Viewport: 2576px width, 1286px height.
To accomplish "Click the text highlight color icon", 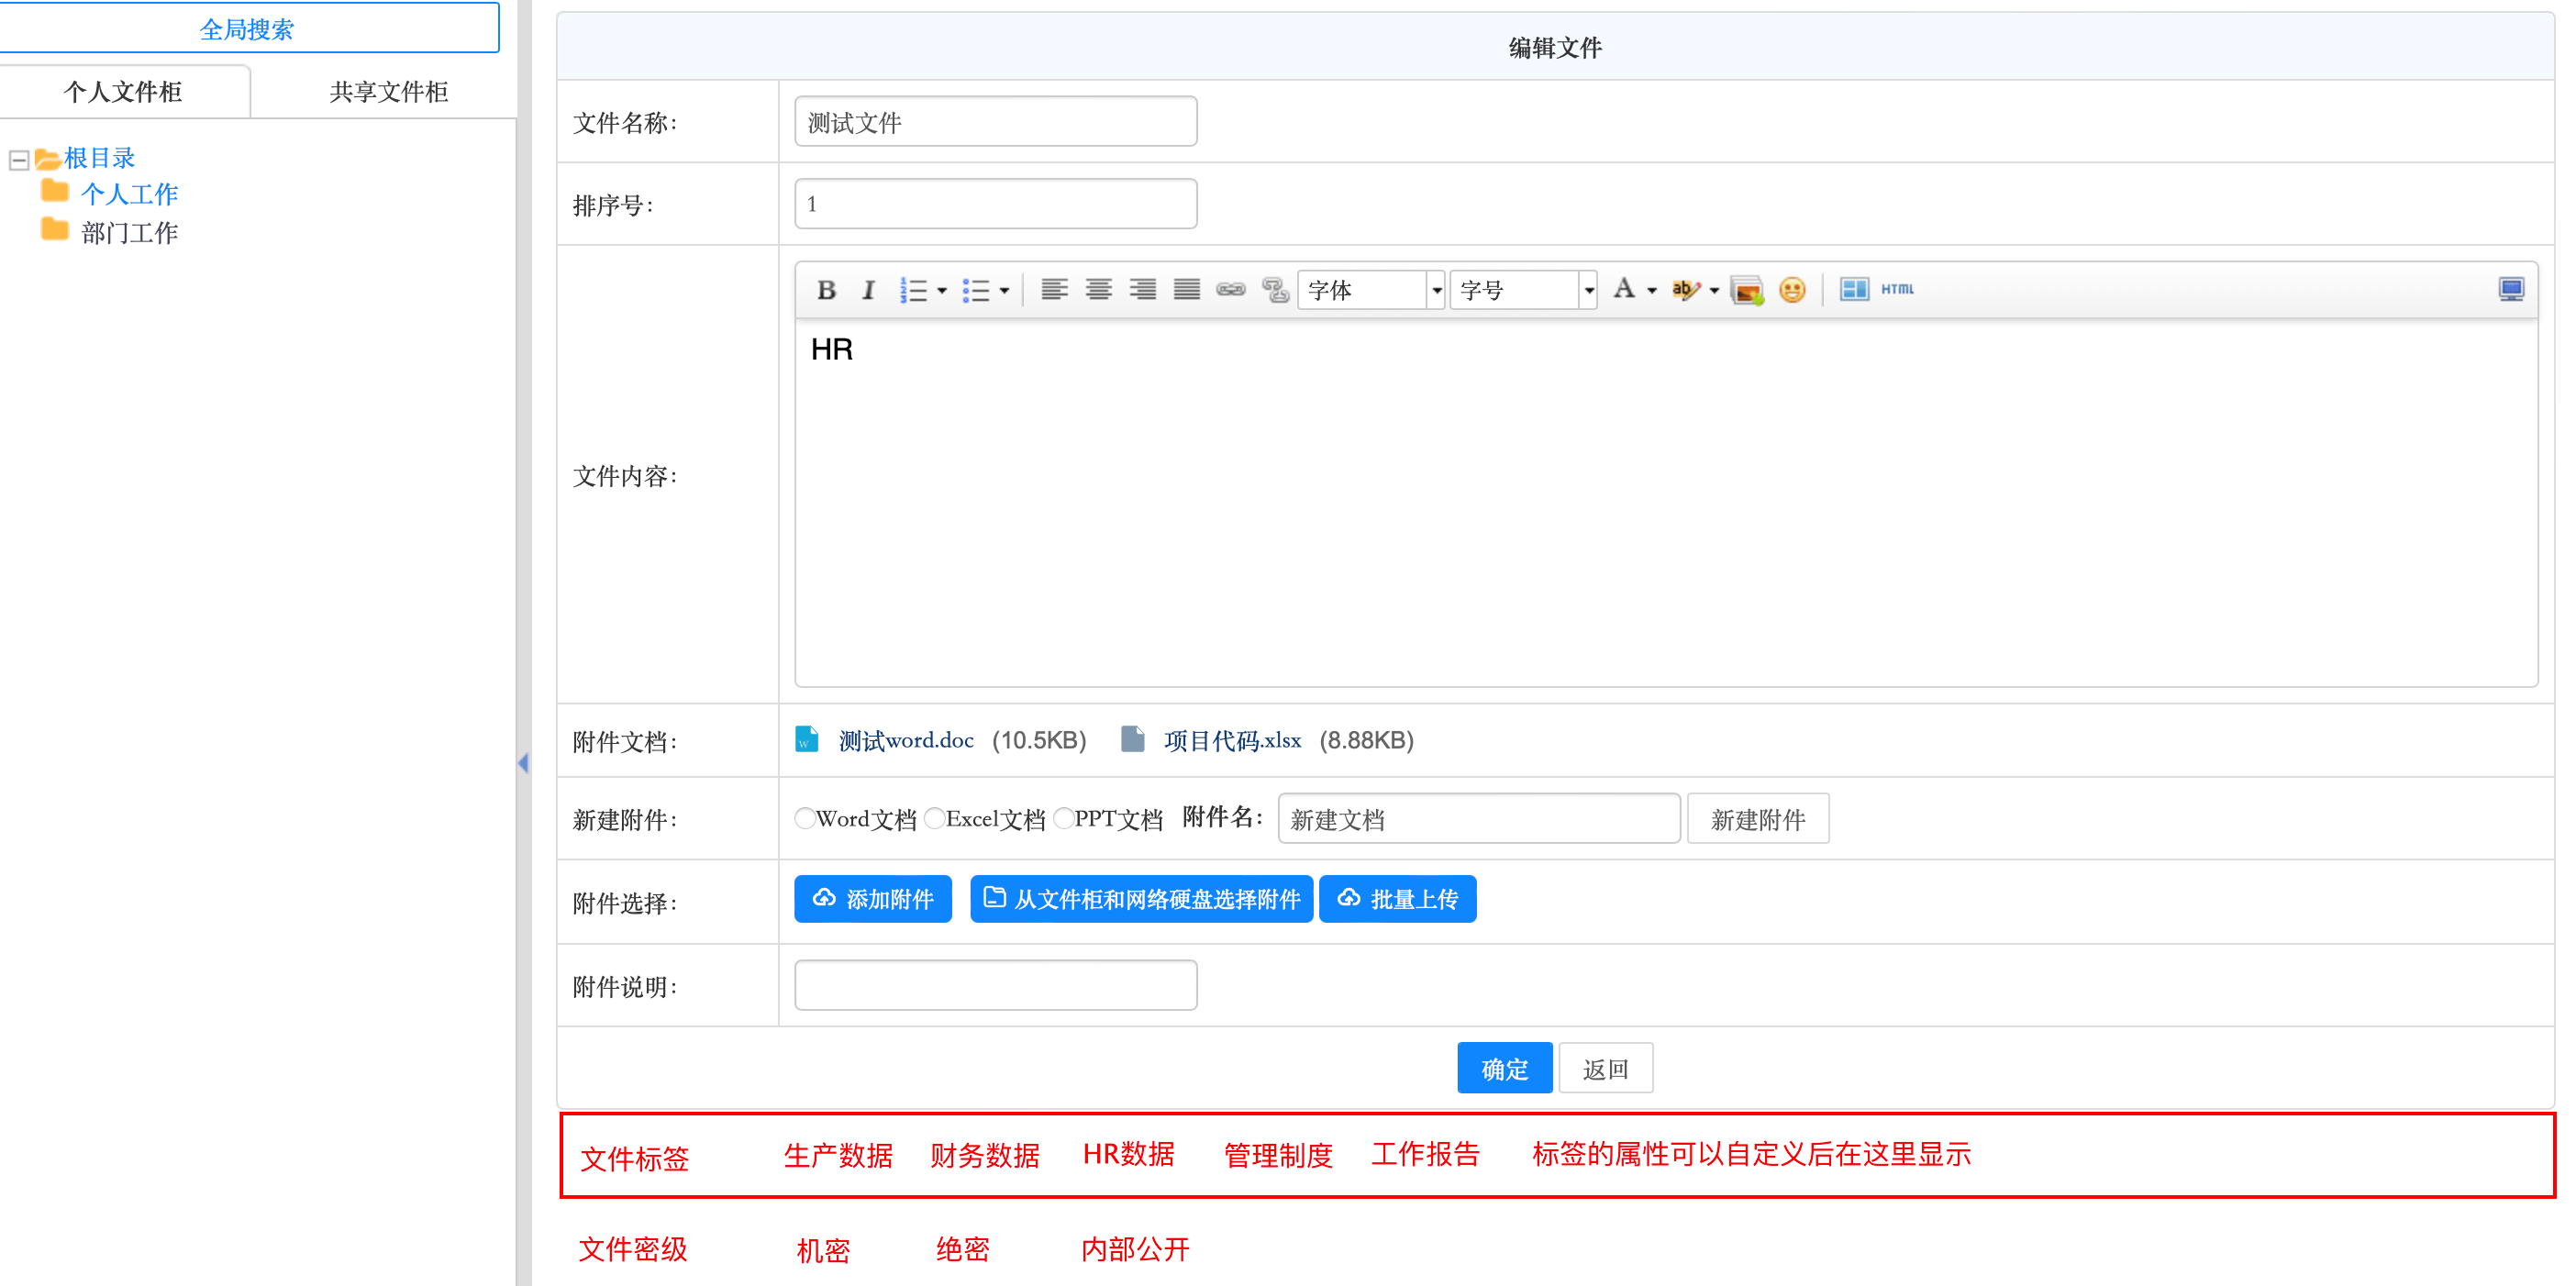I will click(1686, 290).
